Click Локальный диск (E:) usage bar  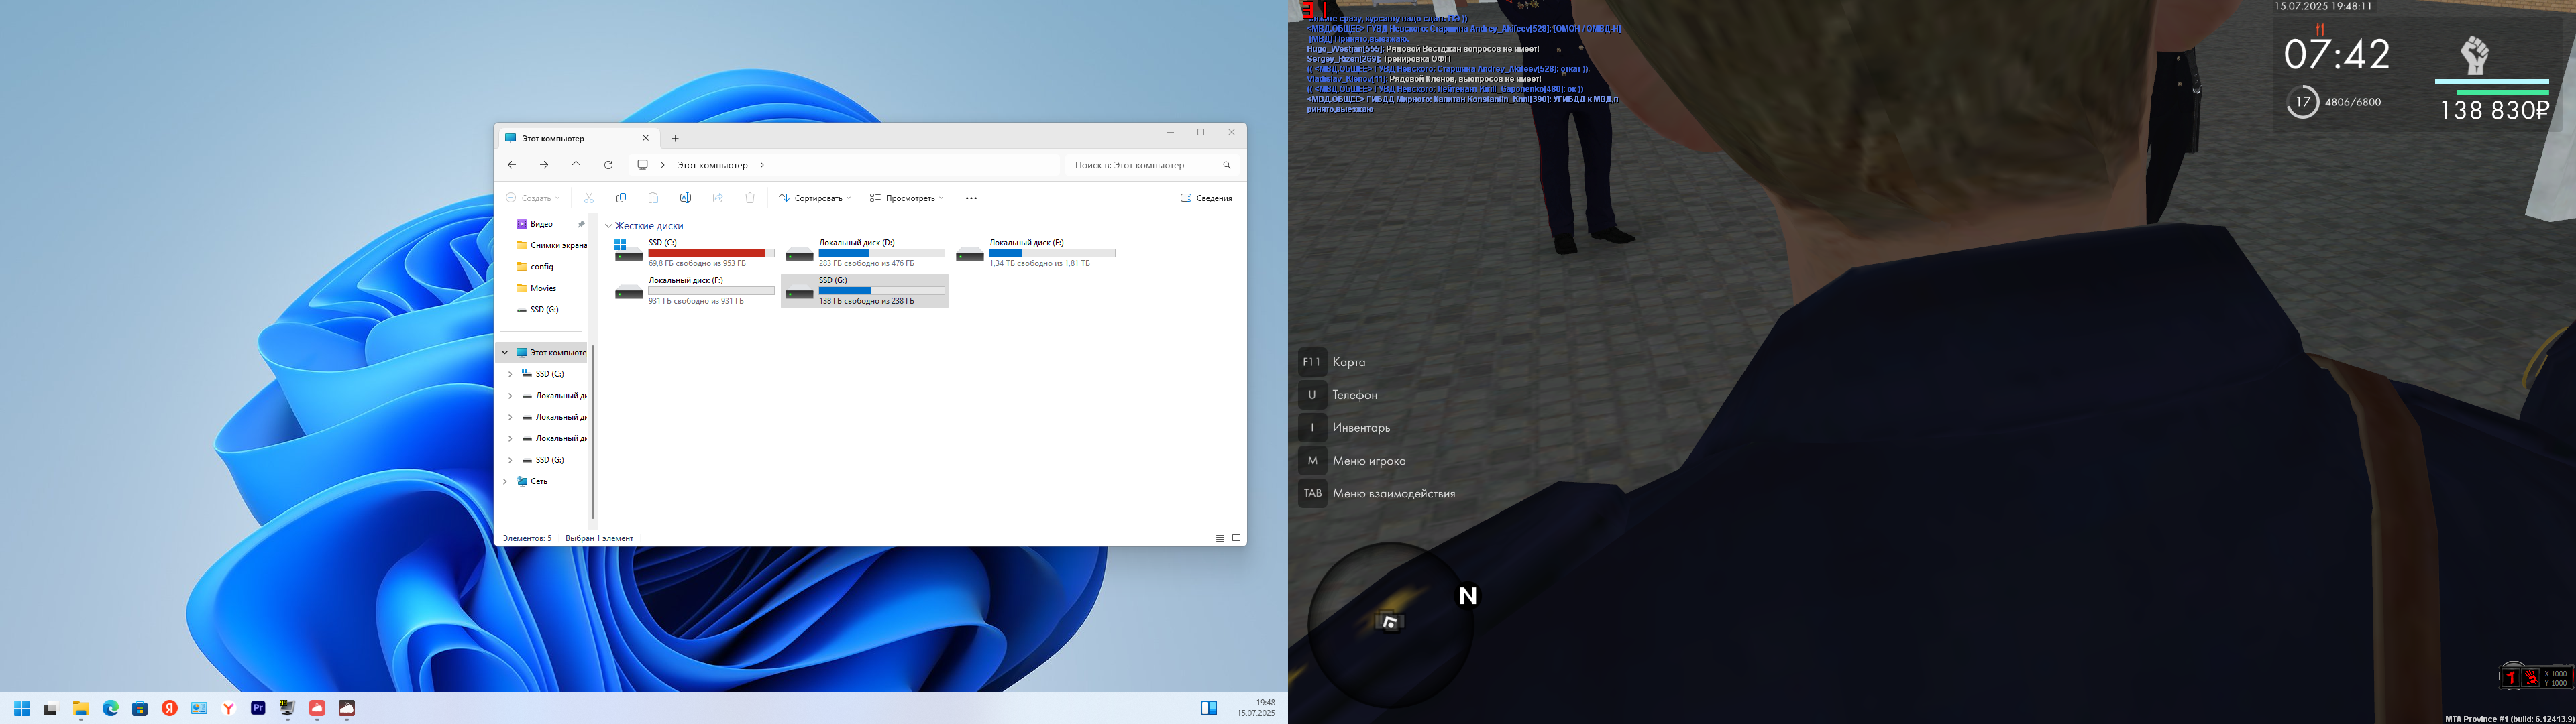tap(1052, 253)
